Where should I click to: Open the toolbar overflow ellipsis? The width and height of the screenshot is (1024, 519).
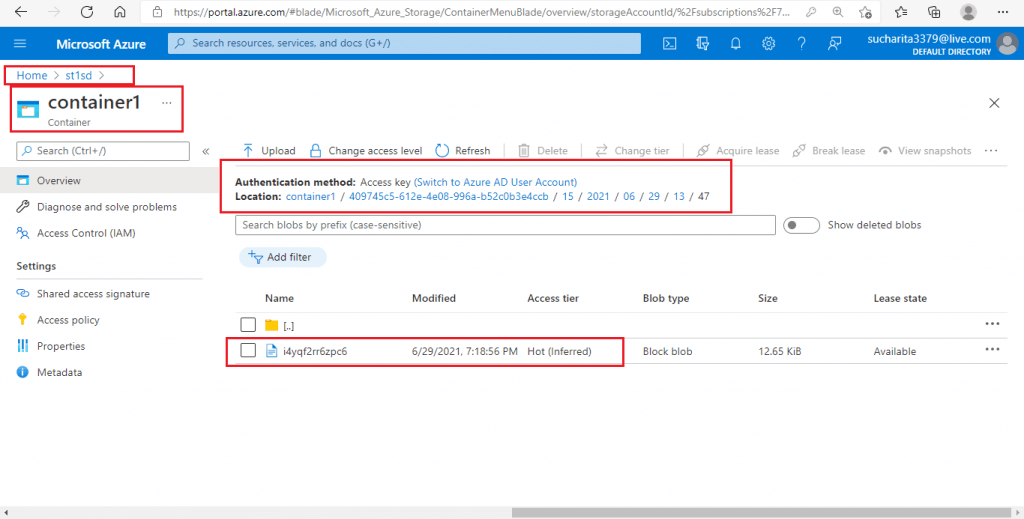(x=991, y=151)
